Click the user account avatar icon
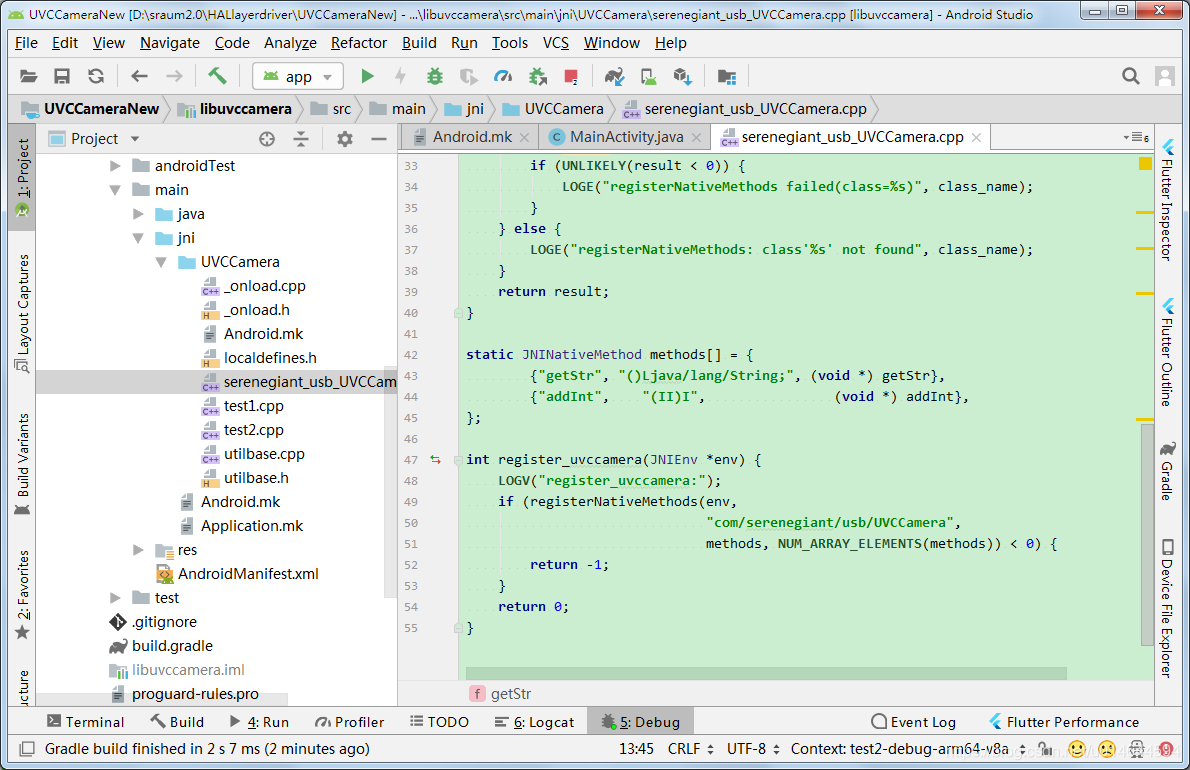The height and width of the screenshot is (770, 1190). (x=1165, y=77)
